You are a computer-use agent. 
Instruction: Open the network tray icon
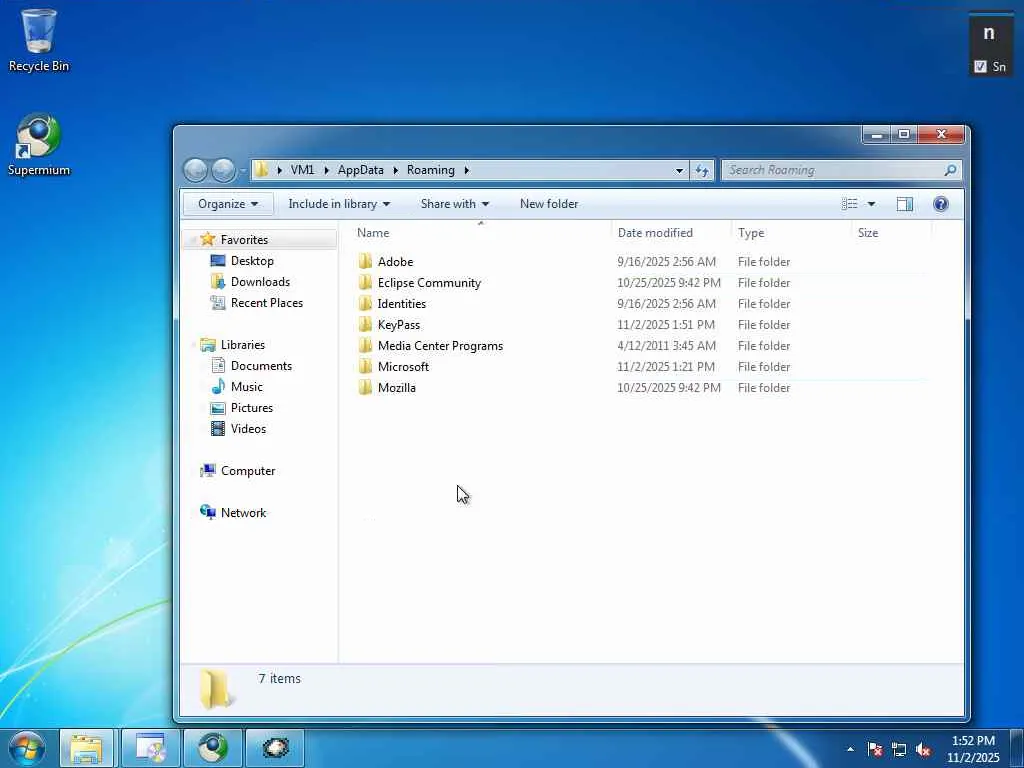pos(899,749)
